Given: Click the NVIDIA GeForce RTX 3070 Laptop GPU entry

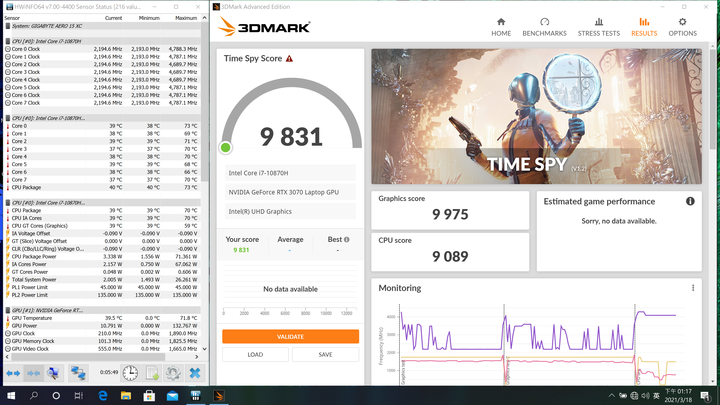Looking at the screenshot, I should click(290, 192).
